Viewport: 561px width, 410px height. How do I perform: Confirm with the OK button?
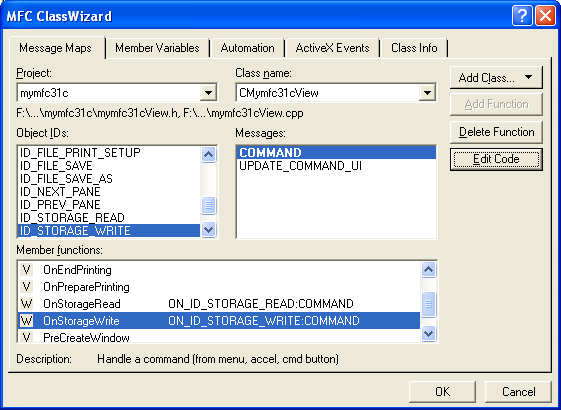coord(442,391)
